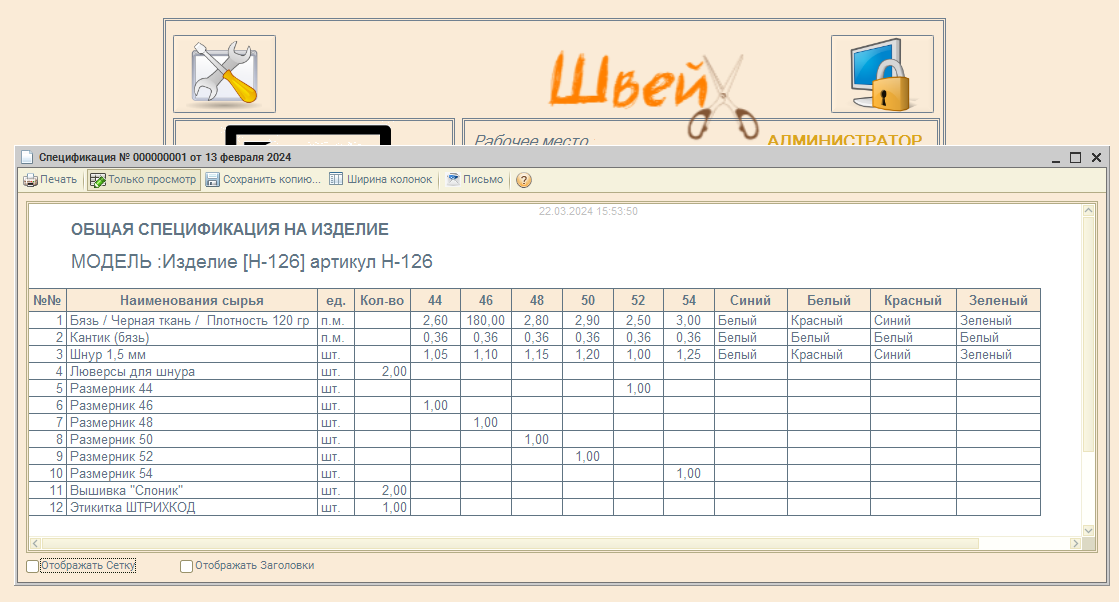The image size is (1119, 602).
Task: Toggle Только просмотр view-only mode
Action: (143, 180)
